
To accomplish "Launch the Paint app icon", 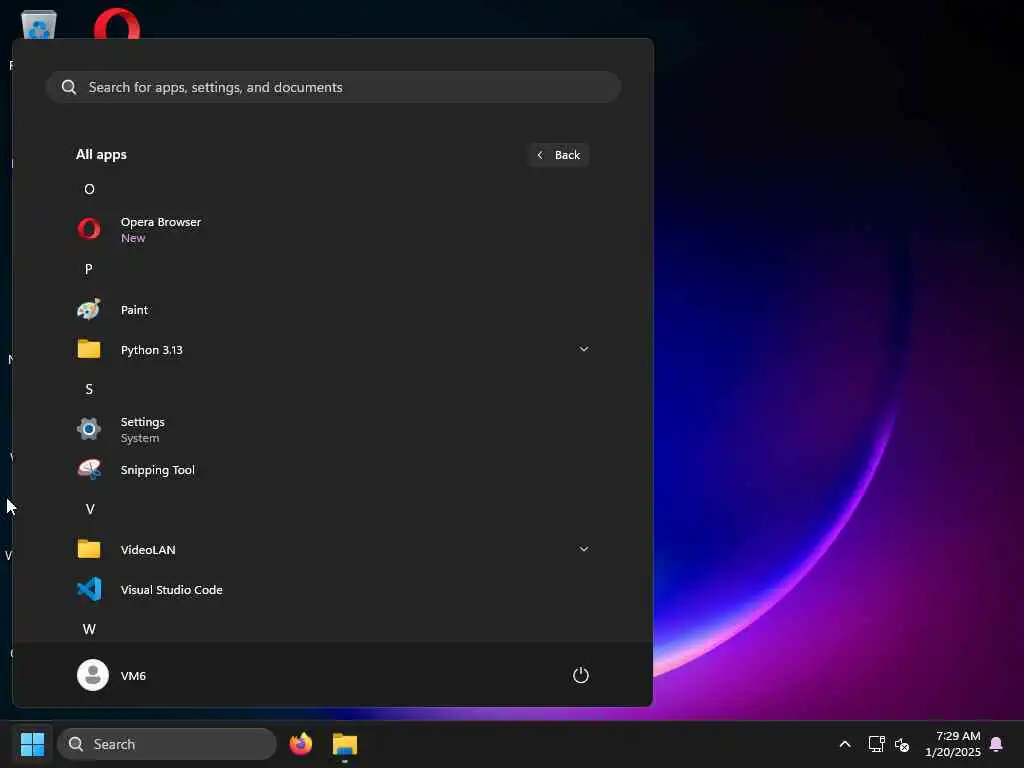I will coord(89,310).
